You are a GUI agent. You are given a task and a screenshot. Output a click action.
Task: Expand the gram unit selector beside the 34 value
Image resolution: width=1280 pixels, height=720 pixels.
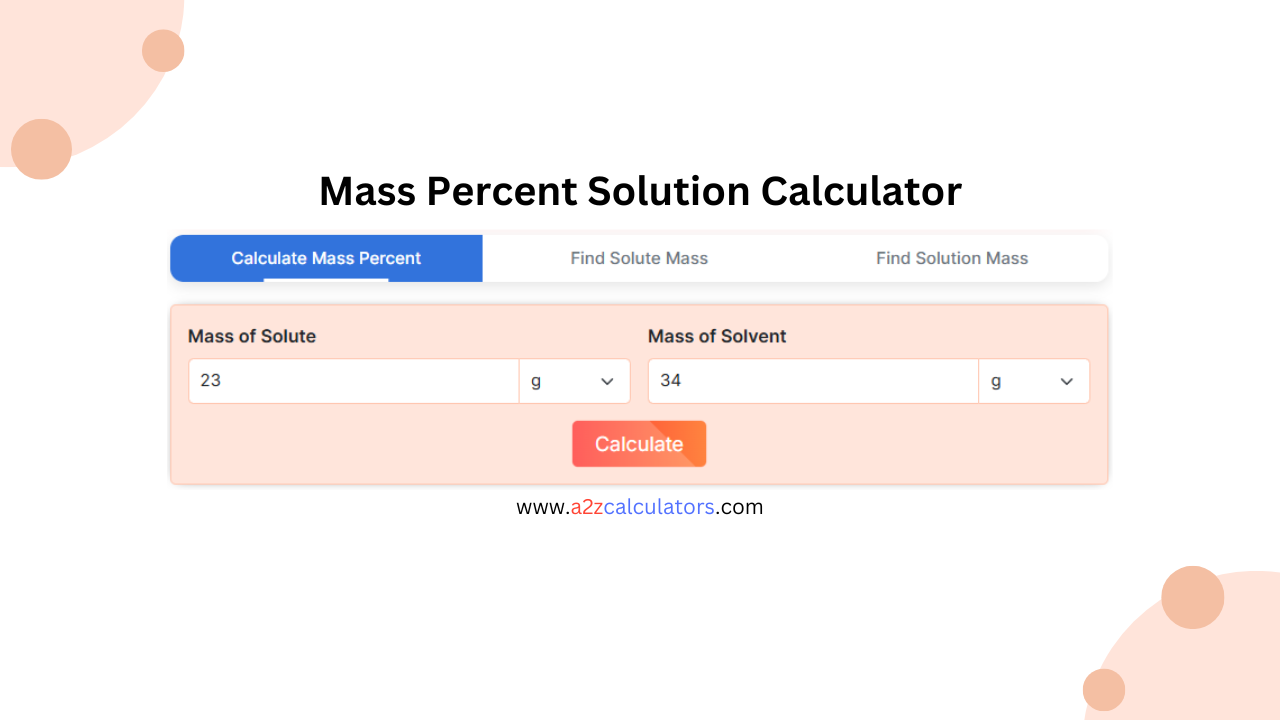1033,381
